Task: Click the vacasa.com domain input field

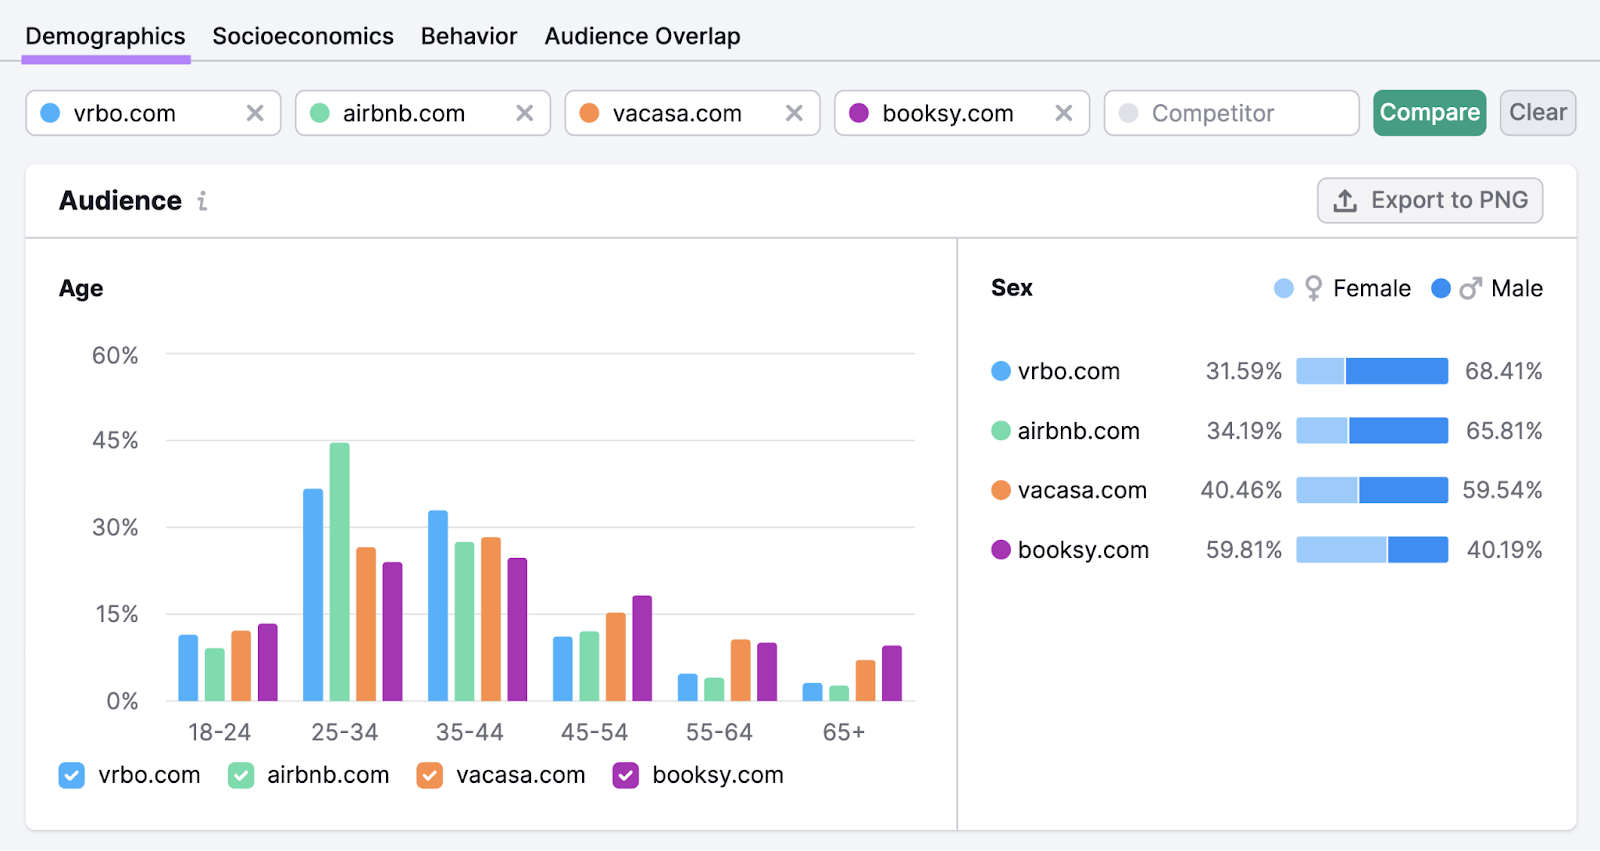Action: pos(692,113)
